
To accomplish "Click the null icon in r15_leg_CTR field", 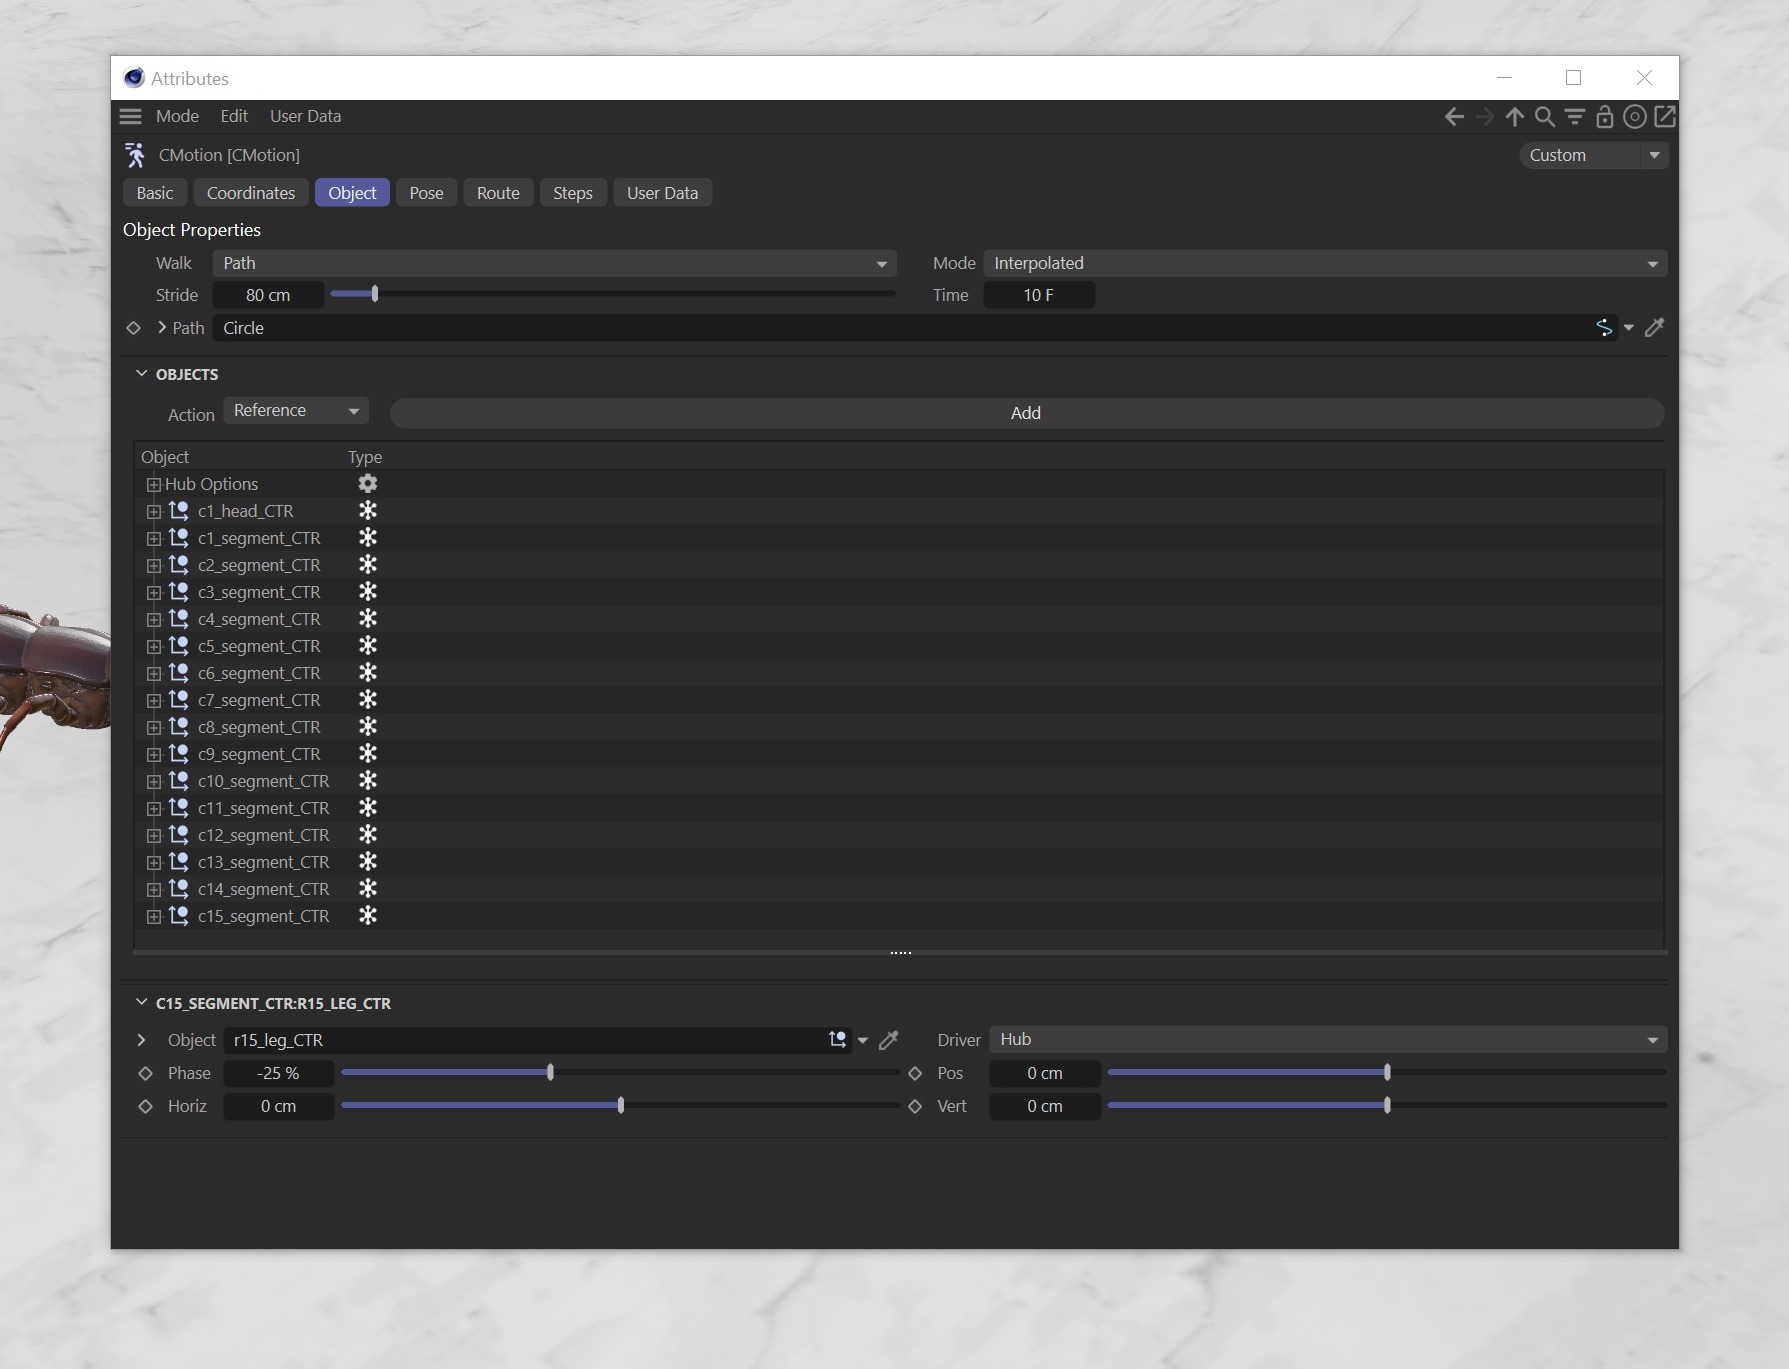I will 838,1040.
